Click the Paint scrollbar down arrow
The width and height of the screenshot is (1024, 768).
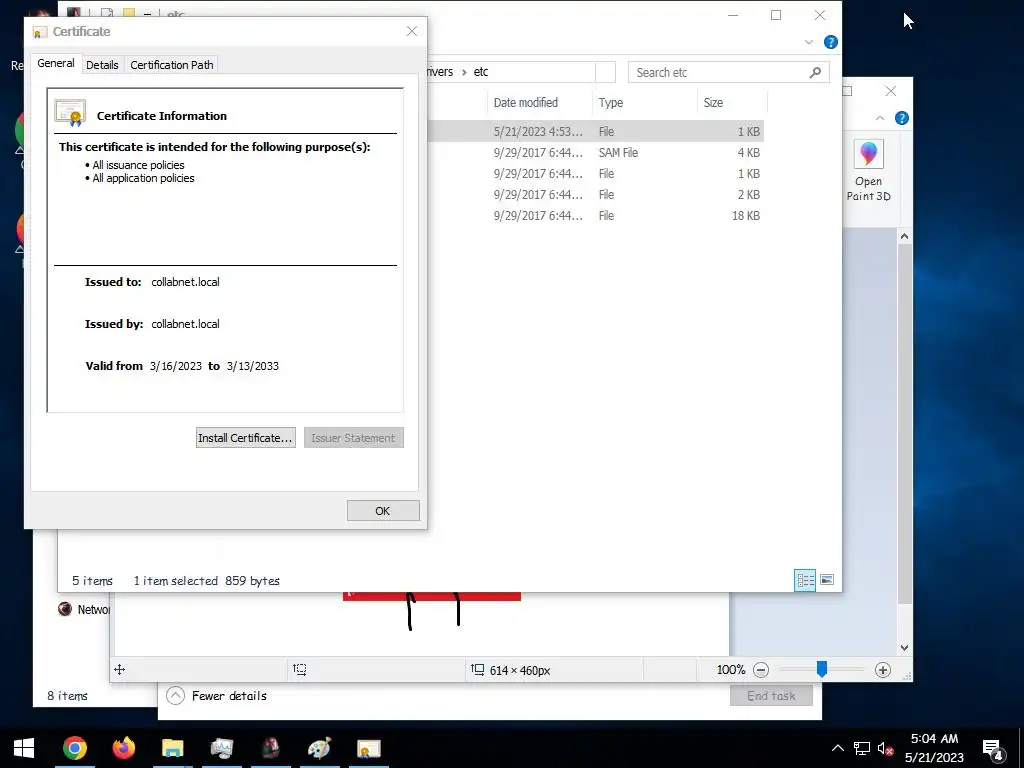(904, 648)
